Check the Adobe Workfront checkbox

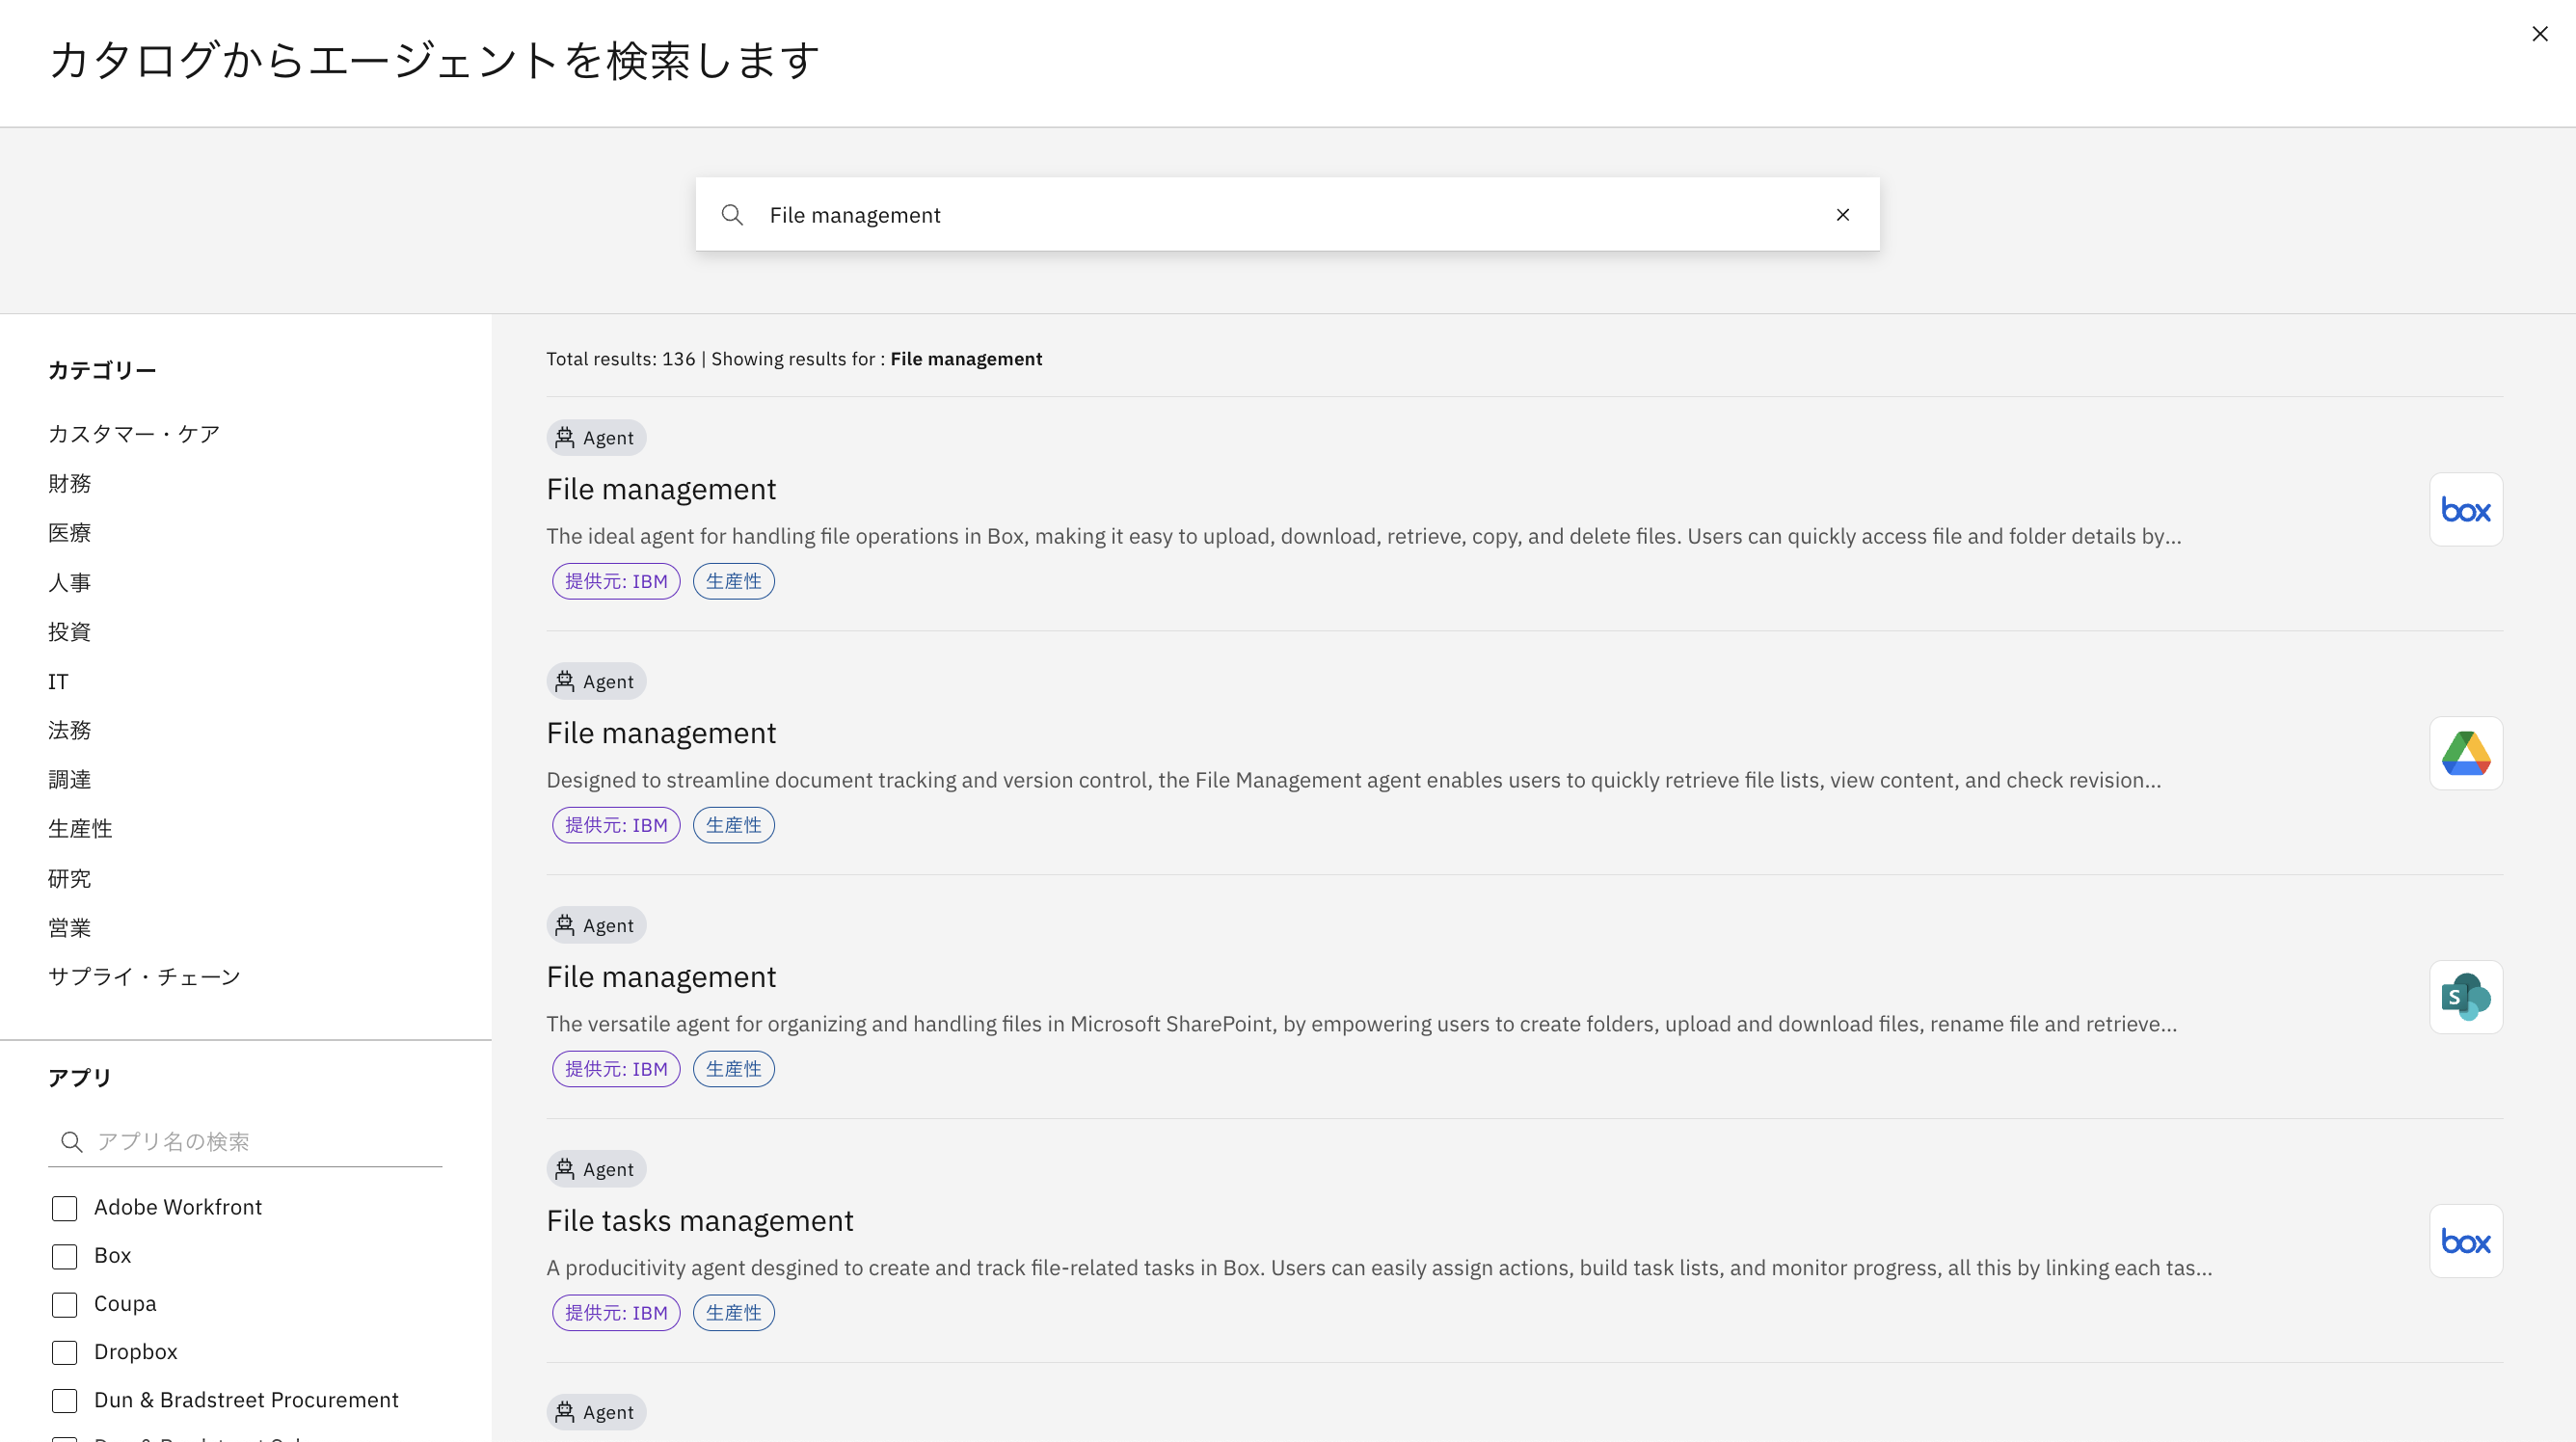(65, 1208)
